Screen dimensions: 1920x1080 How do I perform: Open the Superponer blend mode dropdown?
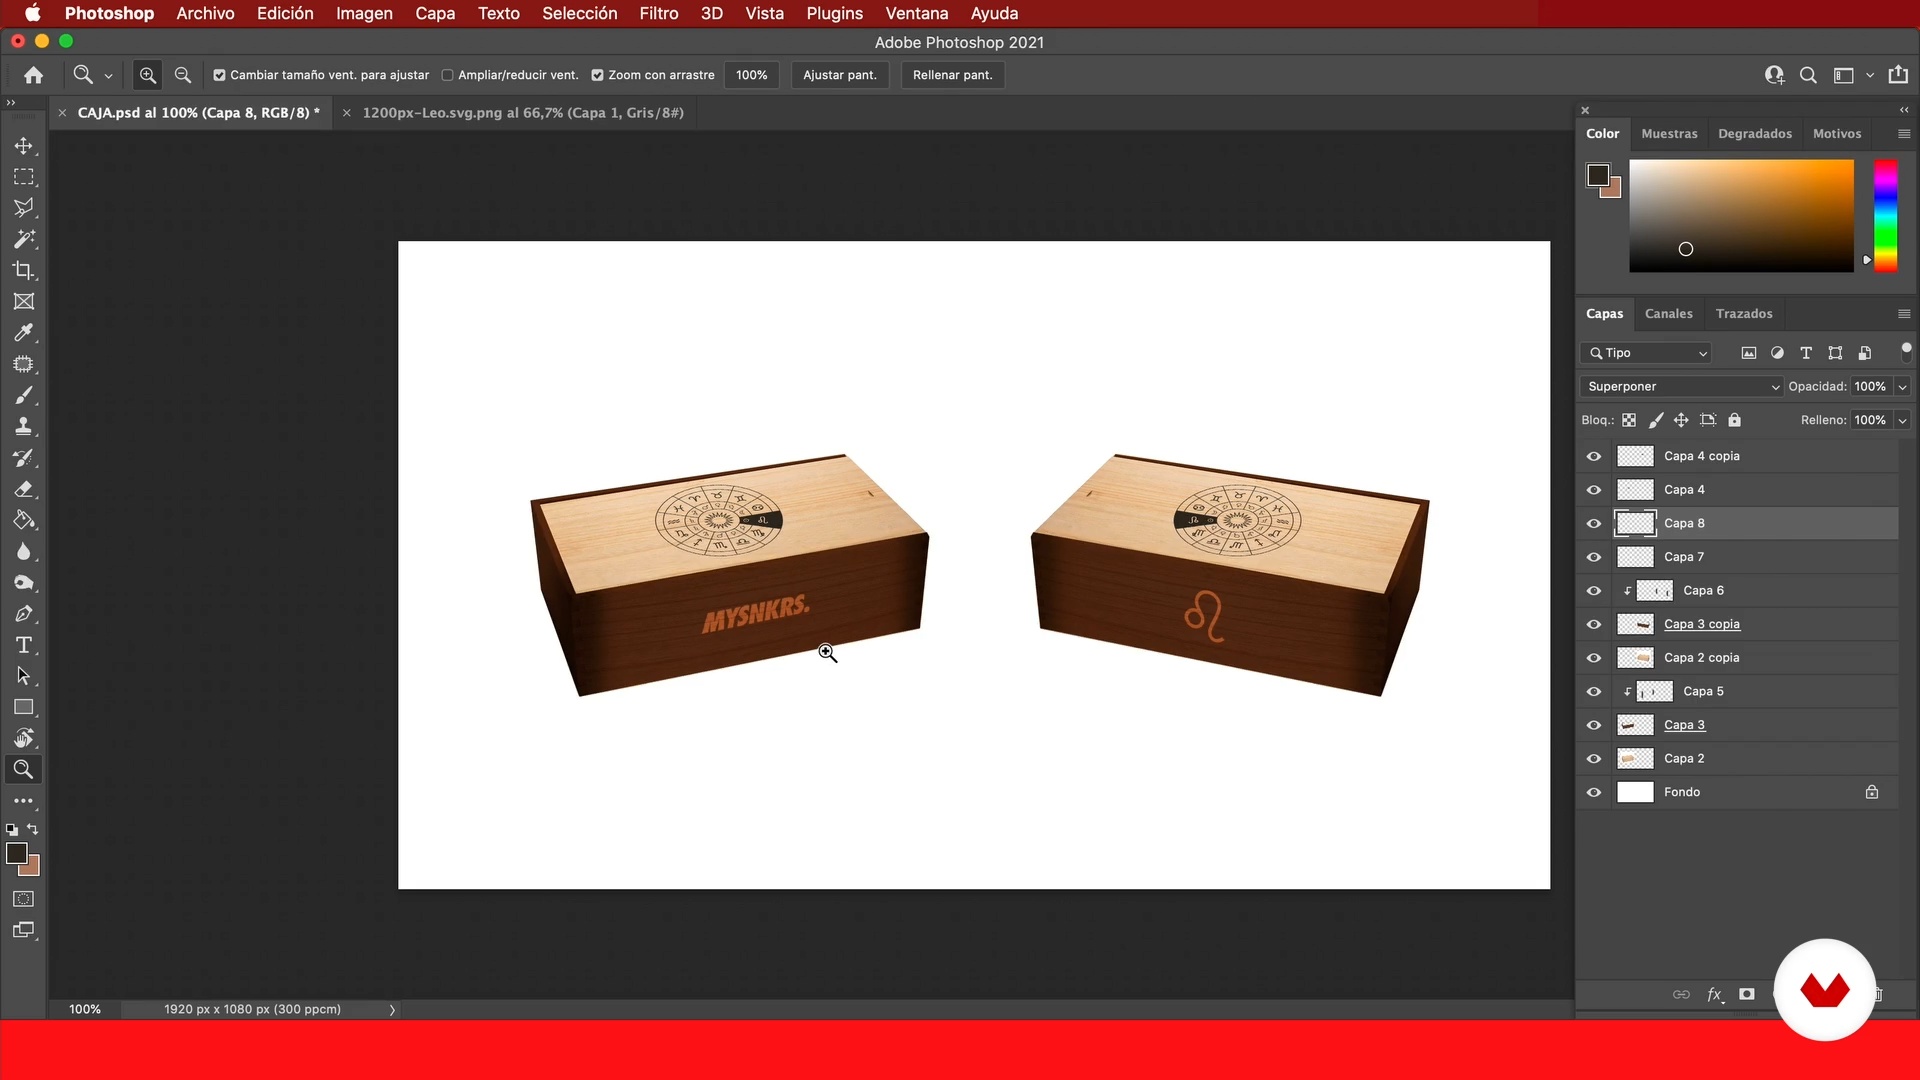coord(1682,387)
